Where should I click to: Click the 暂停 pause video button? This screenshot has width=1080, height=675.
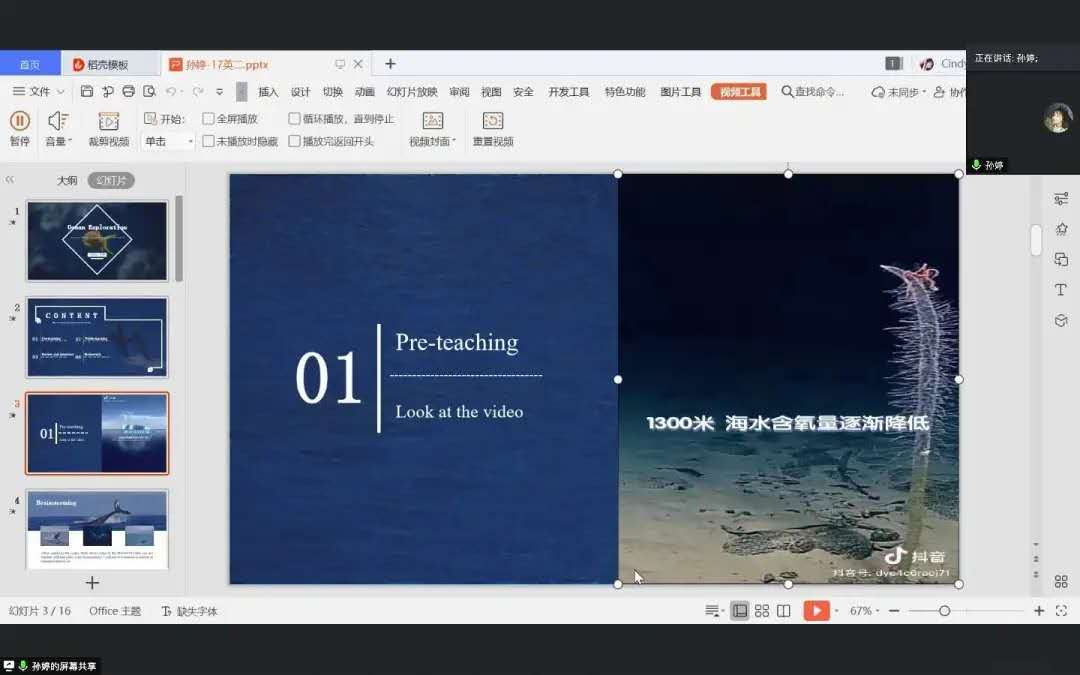pos(19,121)
